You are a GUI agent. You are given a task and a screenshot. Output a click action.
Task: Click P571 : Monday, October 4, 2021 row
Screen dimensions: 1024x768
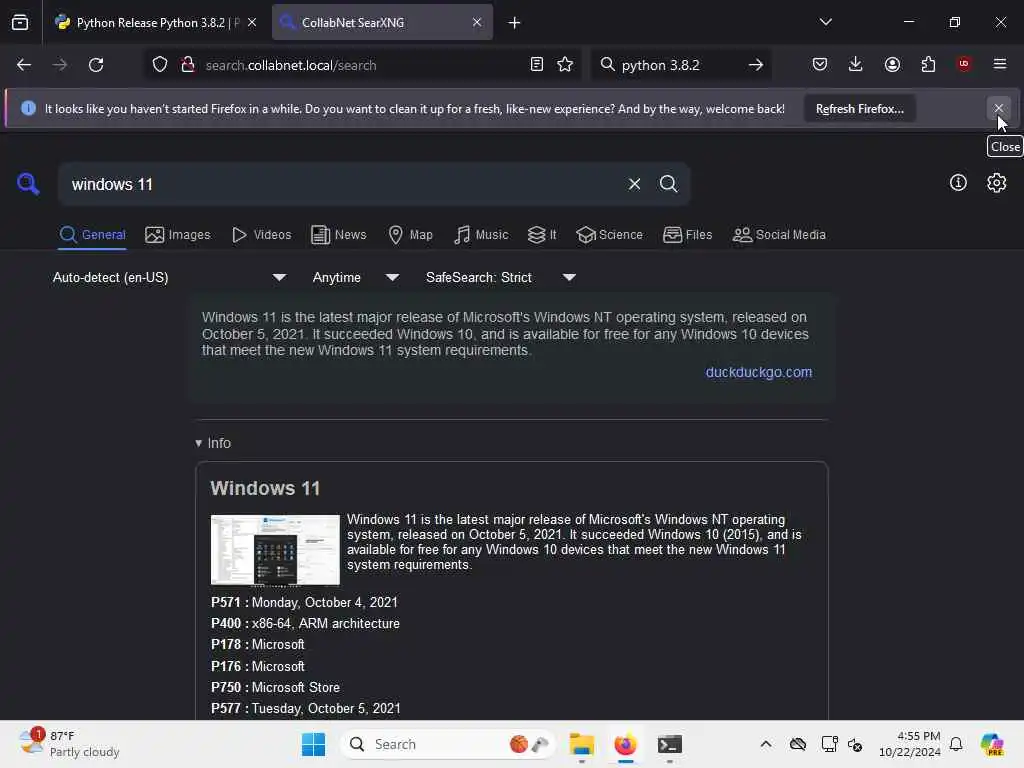coord(304,602)
